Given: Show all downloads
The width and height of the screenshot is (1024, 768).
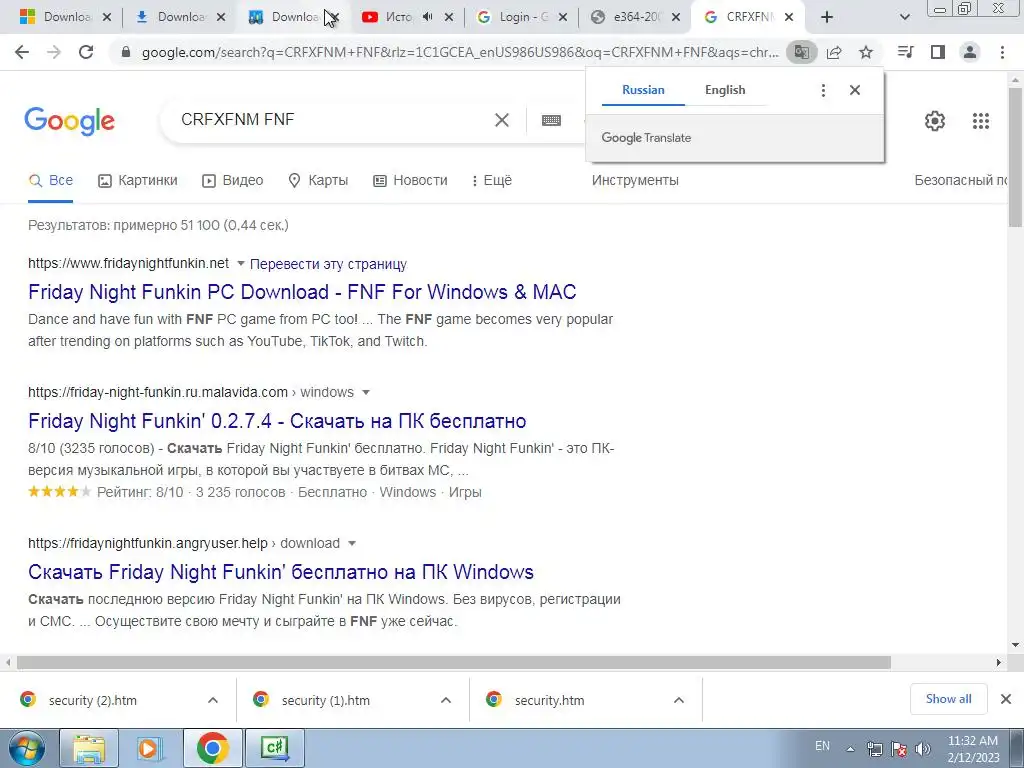Looking at the screenshot, I should (x=948, y=699).
